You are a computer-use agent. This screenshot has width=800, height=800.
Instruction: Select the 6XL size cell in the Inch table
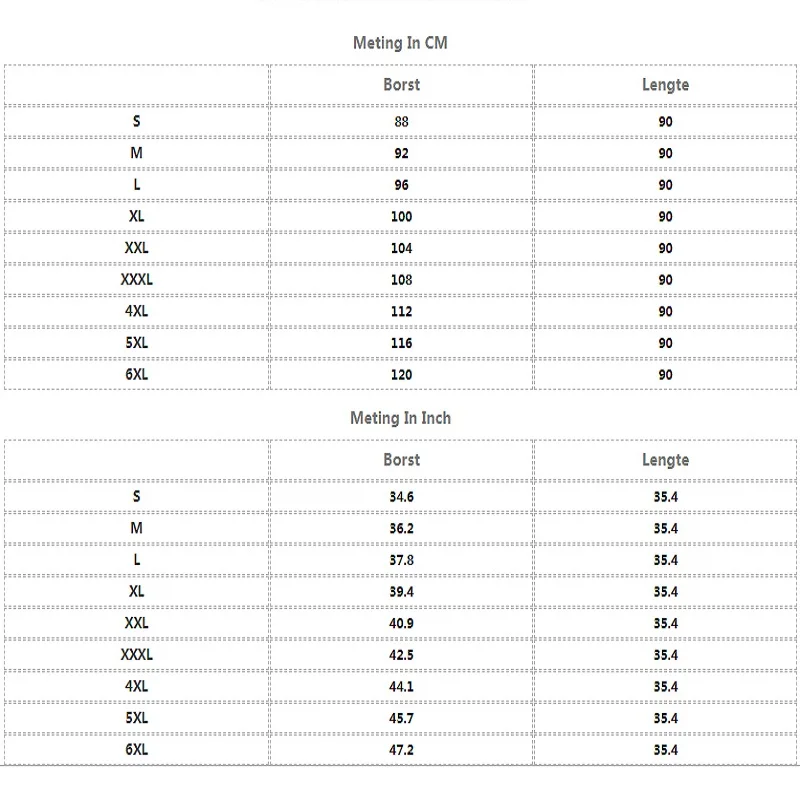click(137, 749)
